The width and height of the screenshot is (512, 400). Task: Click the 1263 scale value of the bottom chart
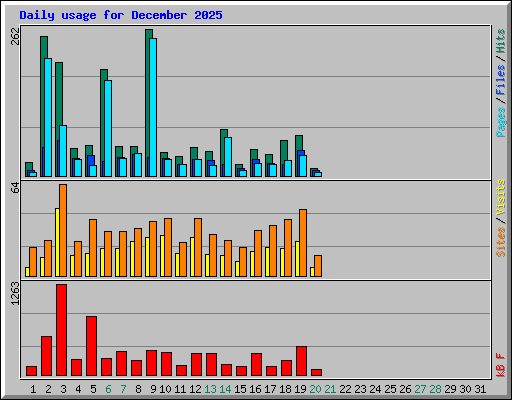tap(15, 294)
